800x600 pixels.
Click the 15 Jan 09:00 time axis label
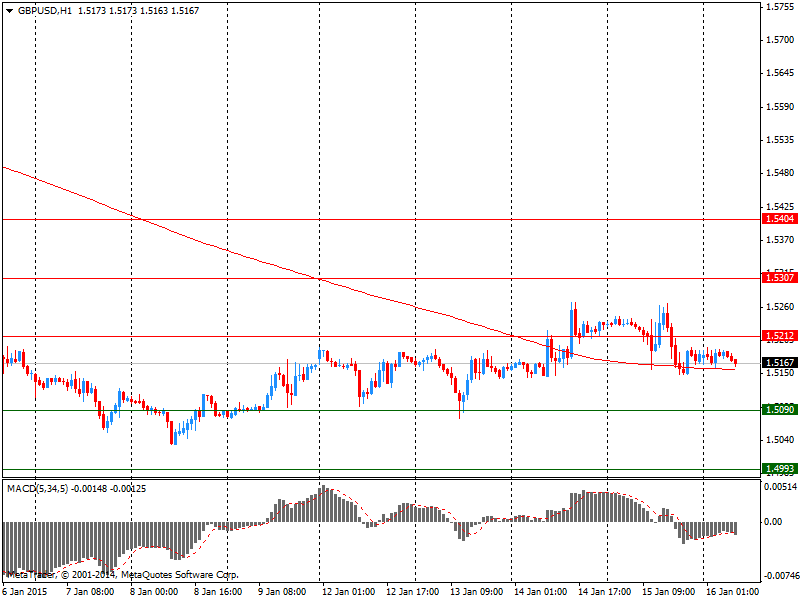[x=668, y=592]
